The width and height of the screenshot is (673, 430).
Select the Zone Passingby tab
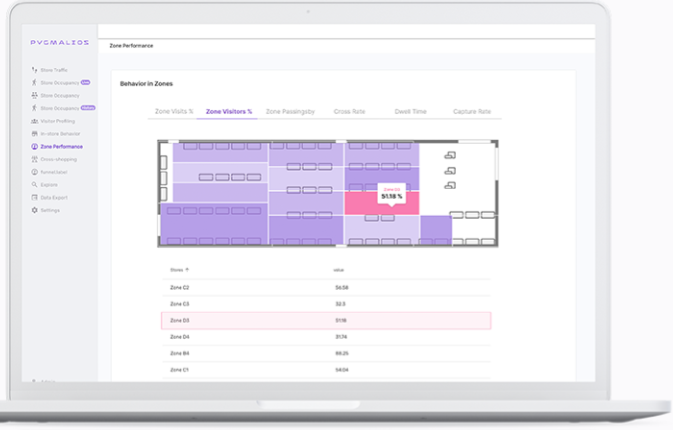click(290, 112)
